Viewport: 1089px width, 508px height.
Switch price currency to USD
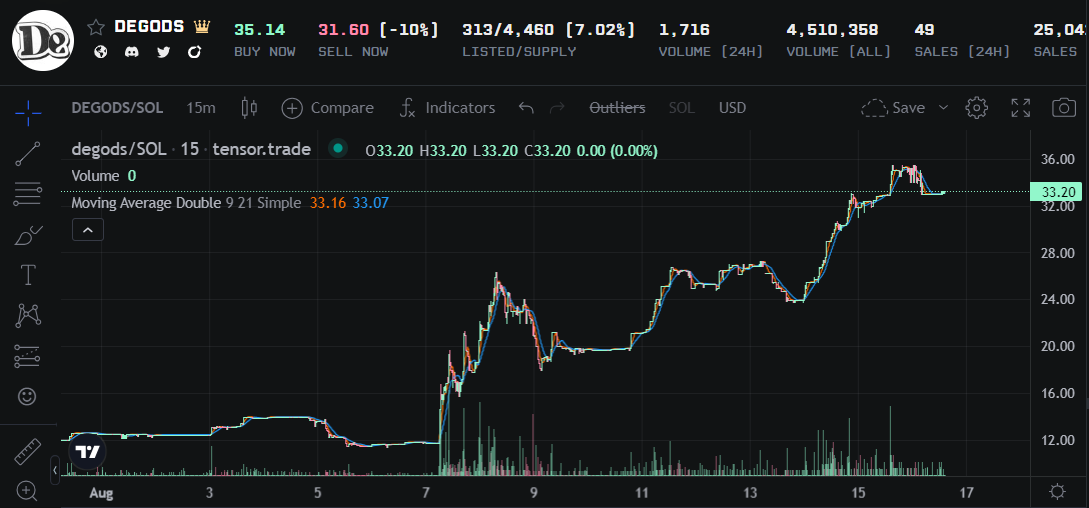click(x=732, y=108)
